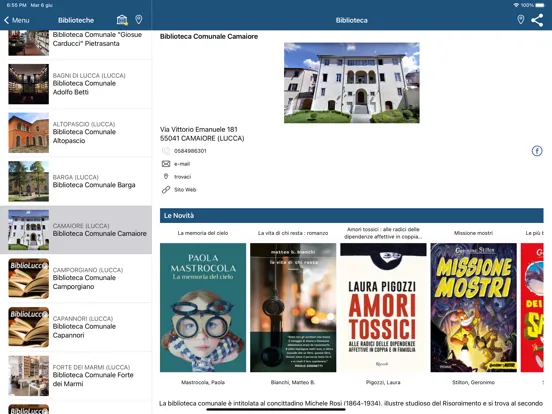Viewport: 552px width, 414px height.
Task: Tap the pin icon beside trovaci
Action: click(x=166, y=176)
